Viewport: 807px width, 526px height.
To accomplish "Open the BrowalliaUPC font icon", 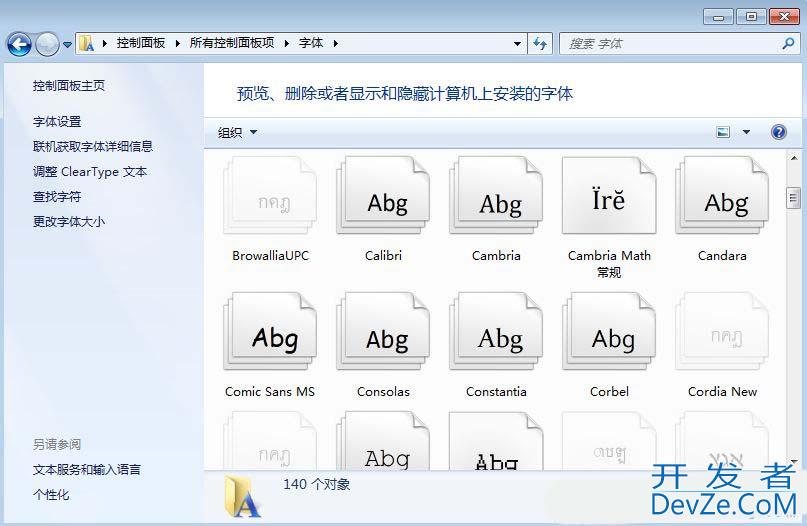I will point(270,196).
